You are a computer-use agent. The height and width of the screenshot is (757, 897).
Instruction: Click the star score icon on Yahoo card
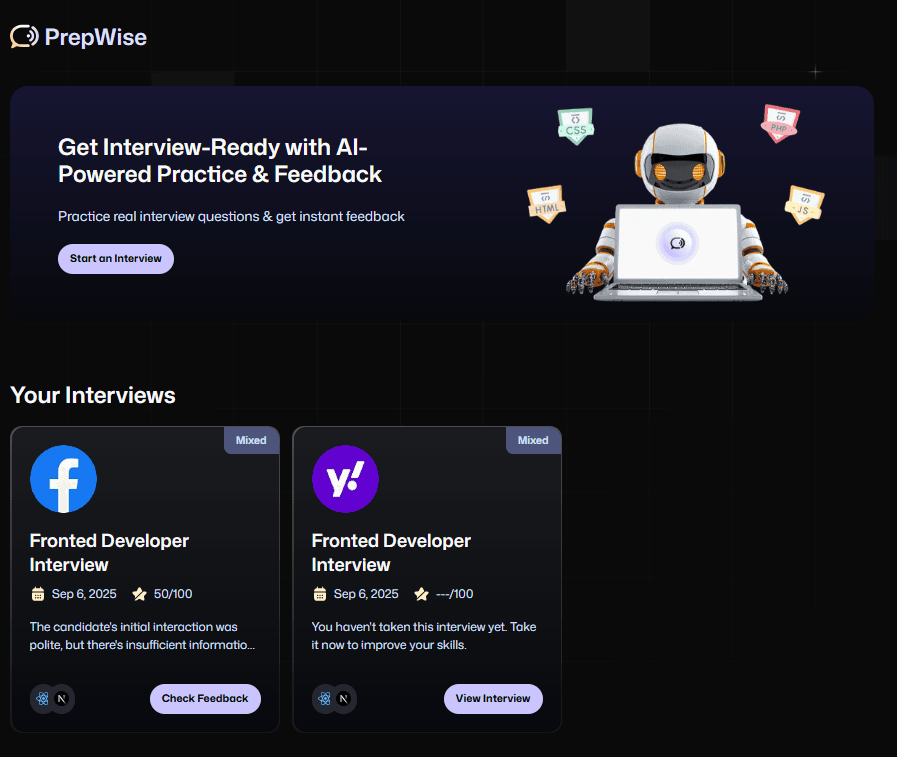[421, 594]
